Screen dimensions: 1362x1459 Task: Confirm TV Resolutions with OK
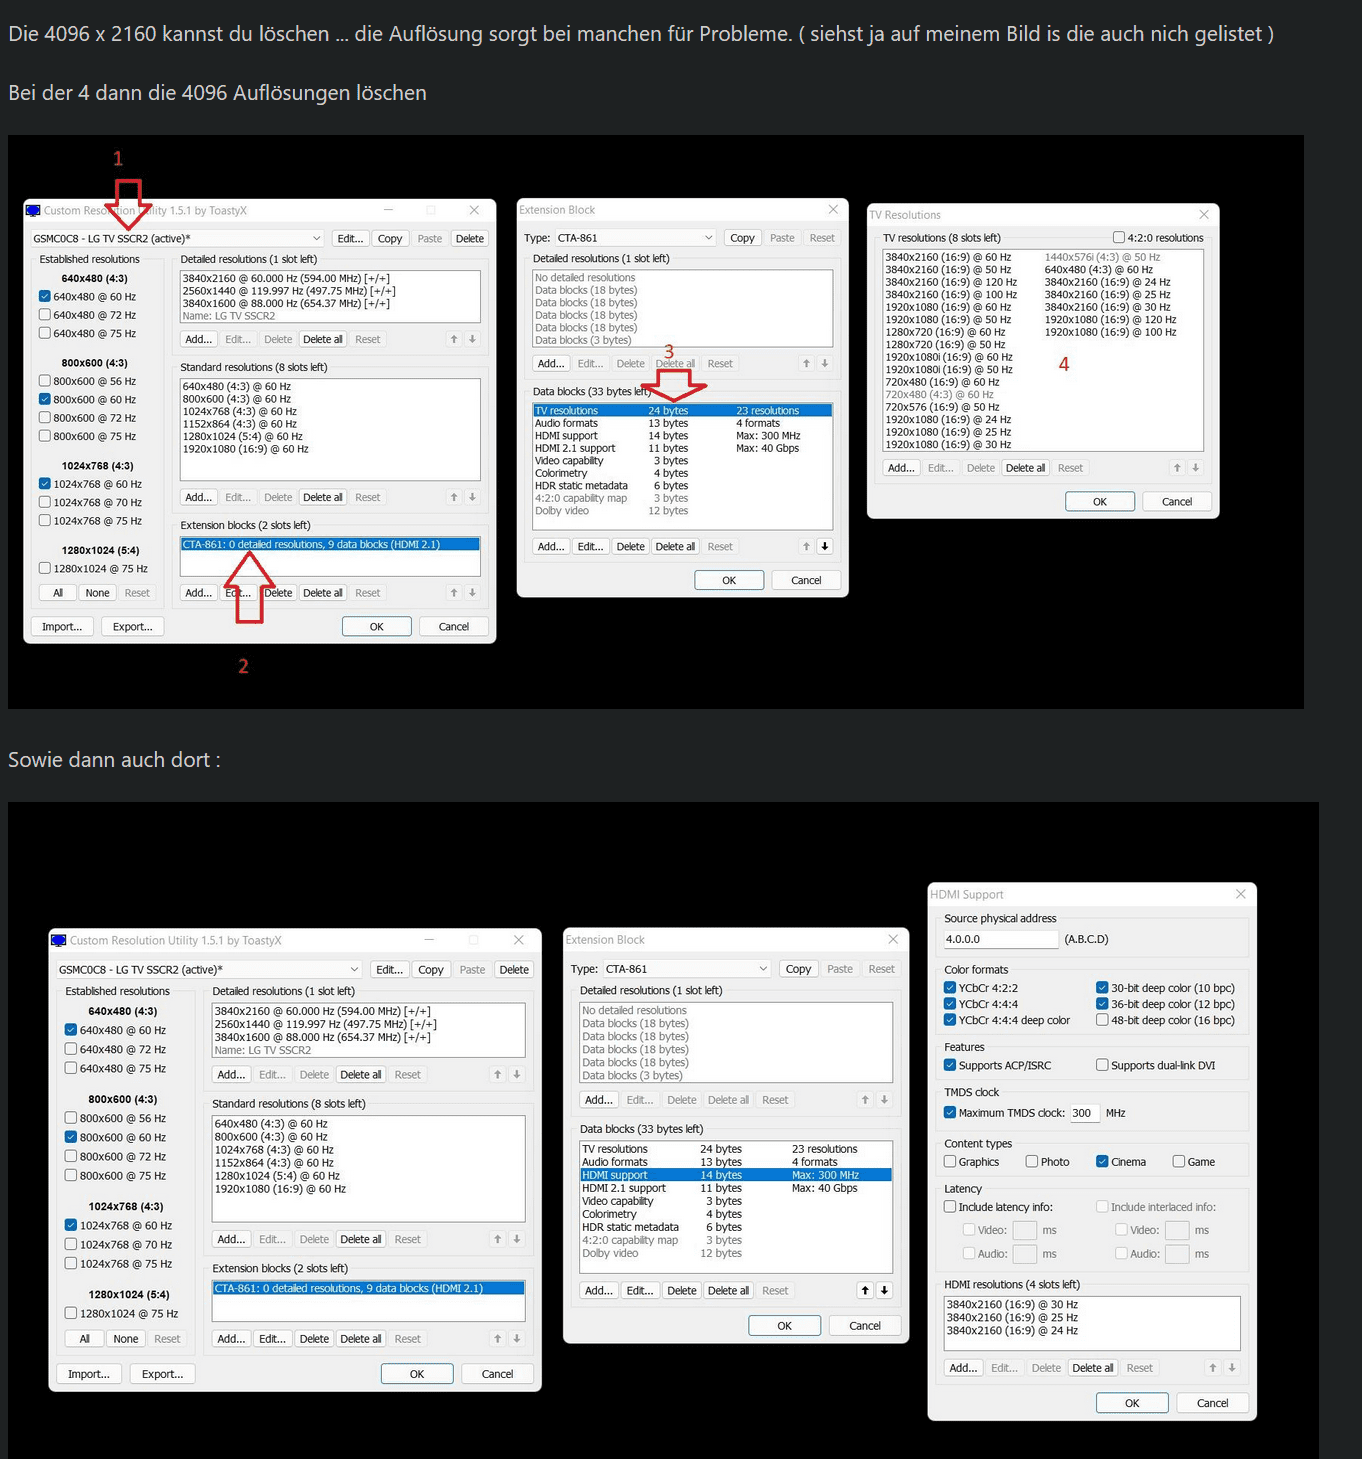pos(1100,502)
